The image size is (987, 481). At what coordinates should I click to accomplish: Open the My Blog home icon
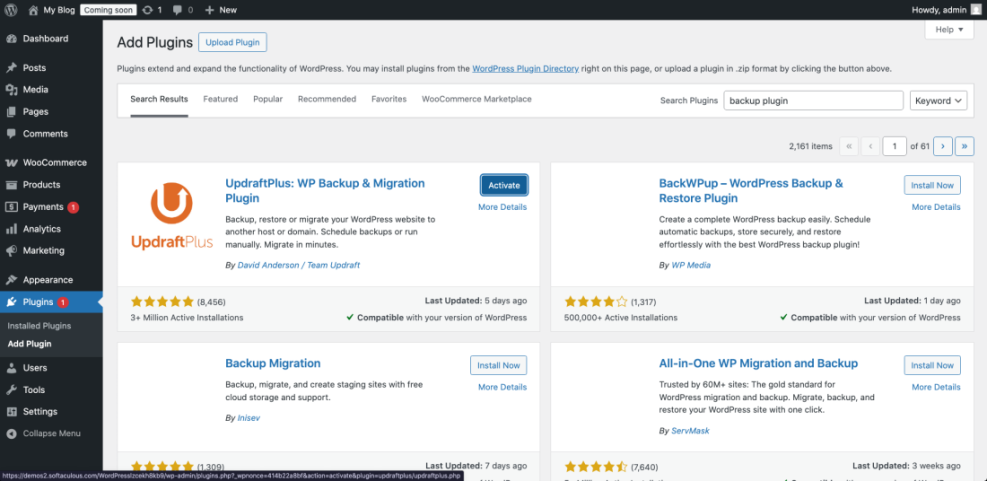(33, 9)
